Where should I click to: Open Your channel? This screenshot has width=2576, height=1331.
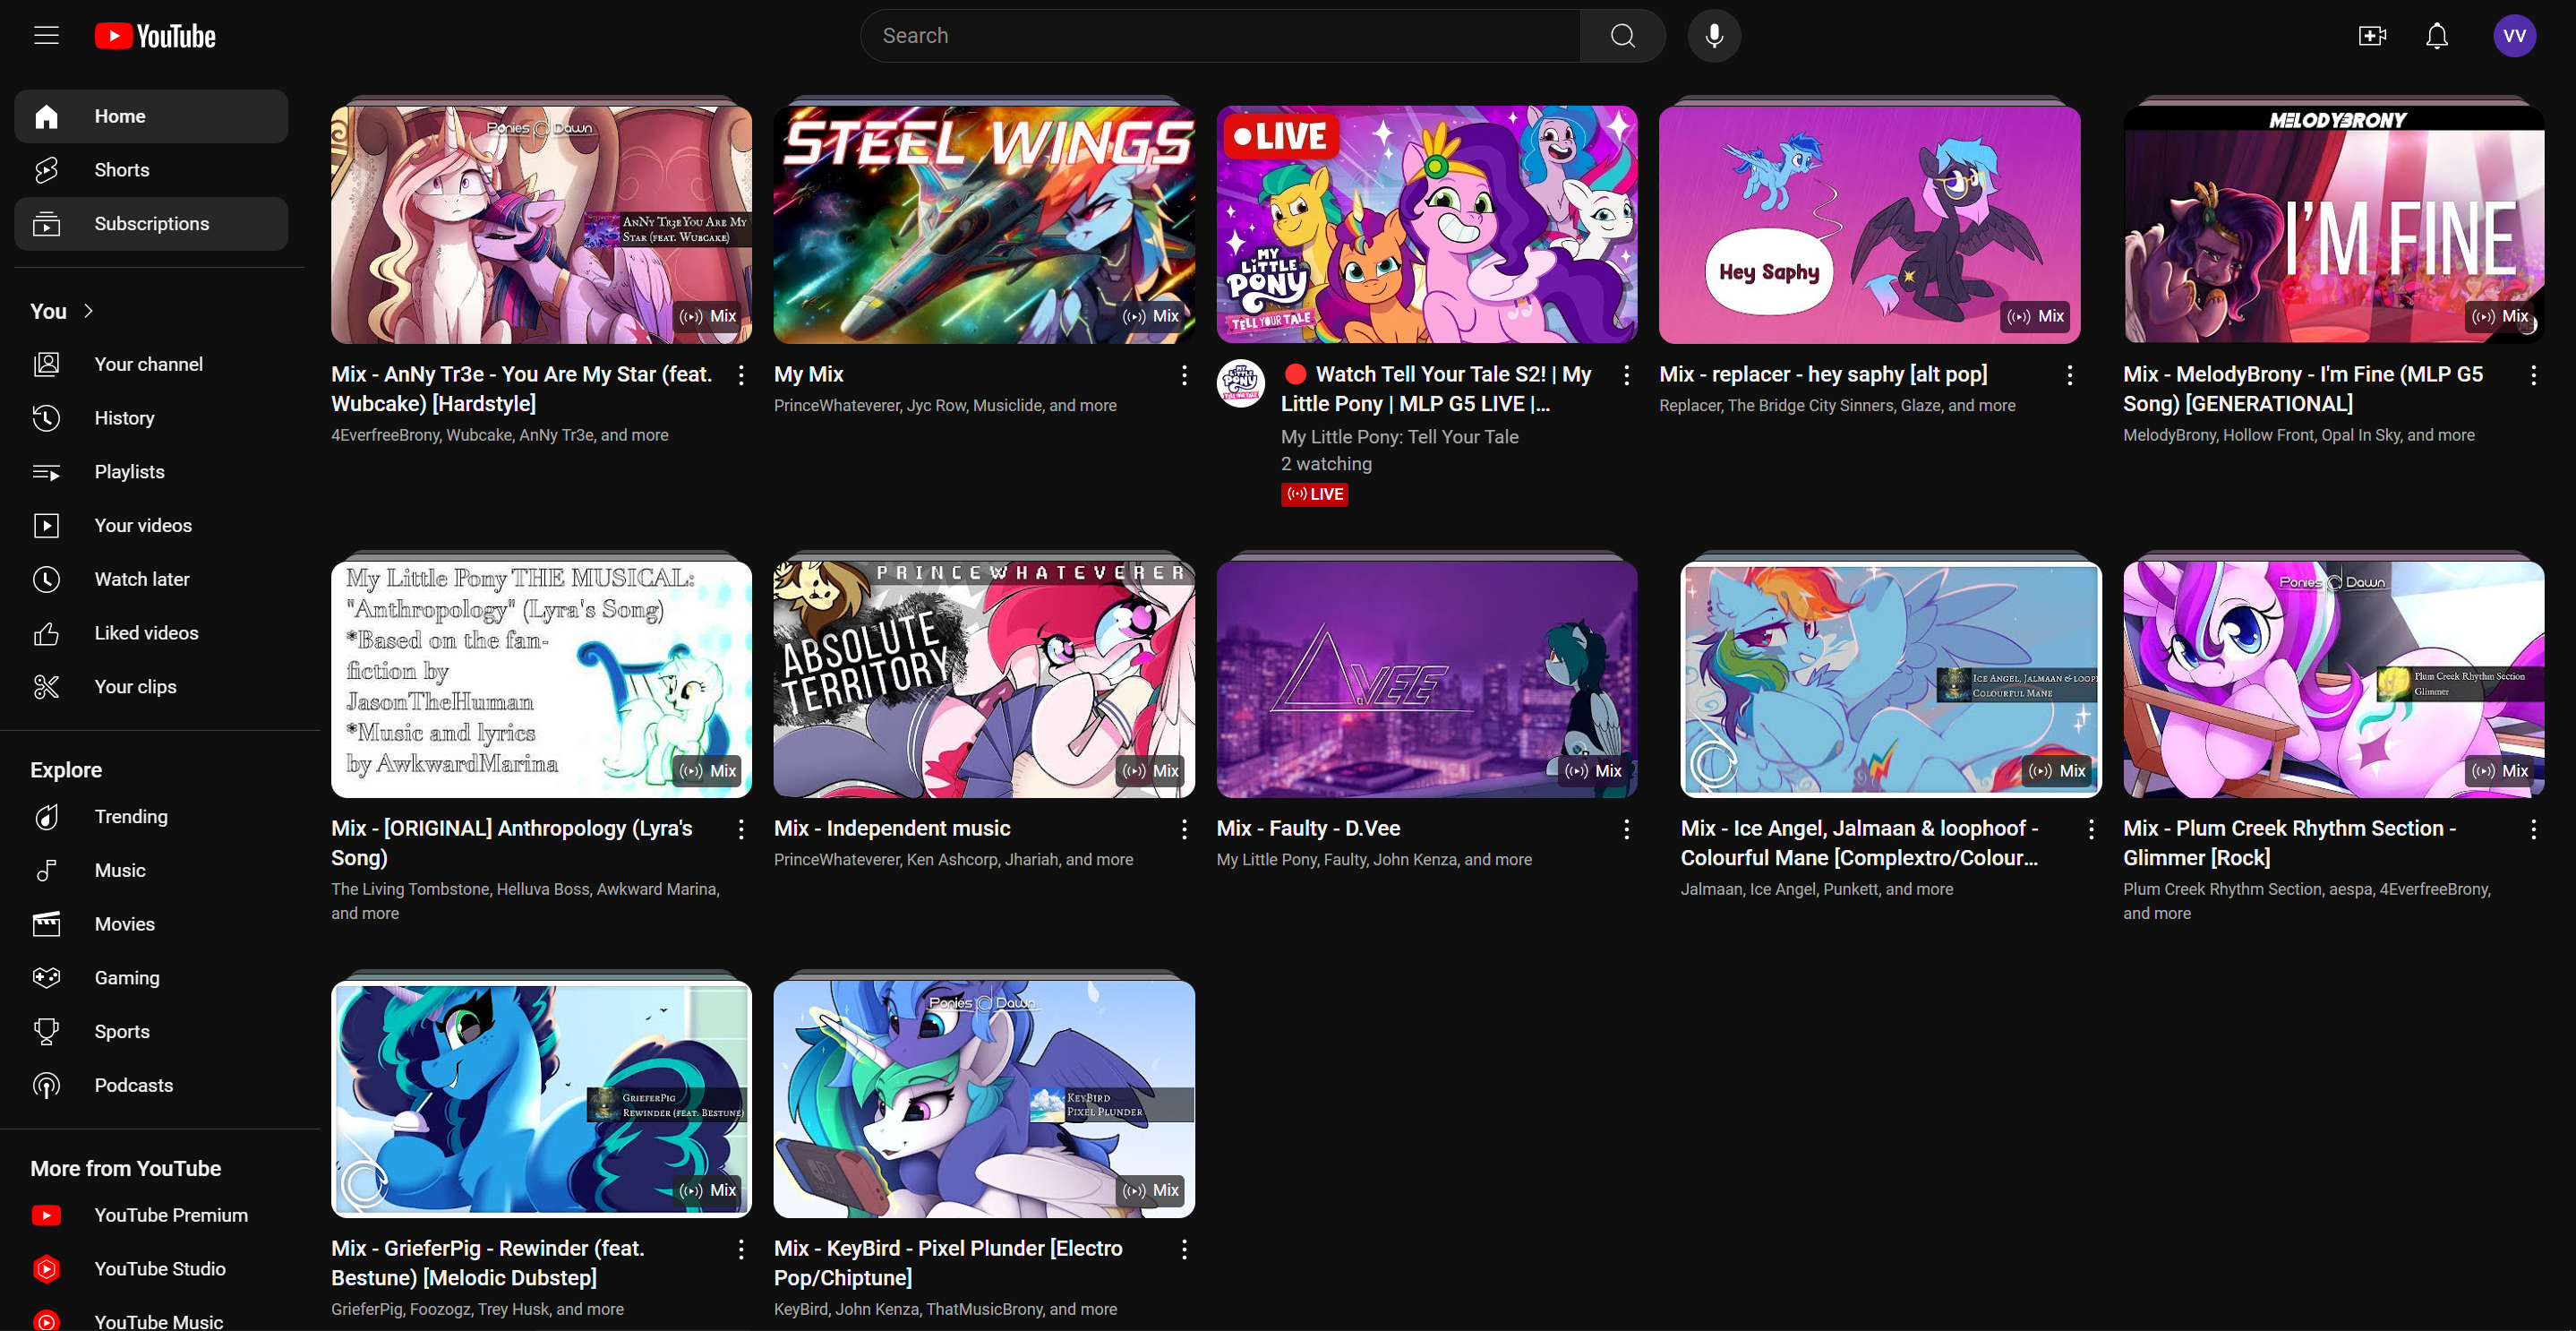151,364
